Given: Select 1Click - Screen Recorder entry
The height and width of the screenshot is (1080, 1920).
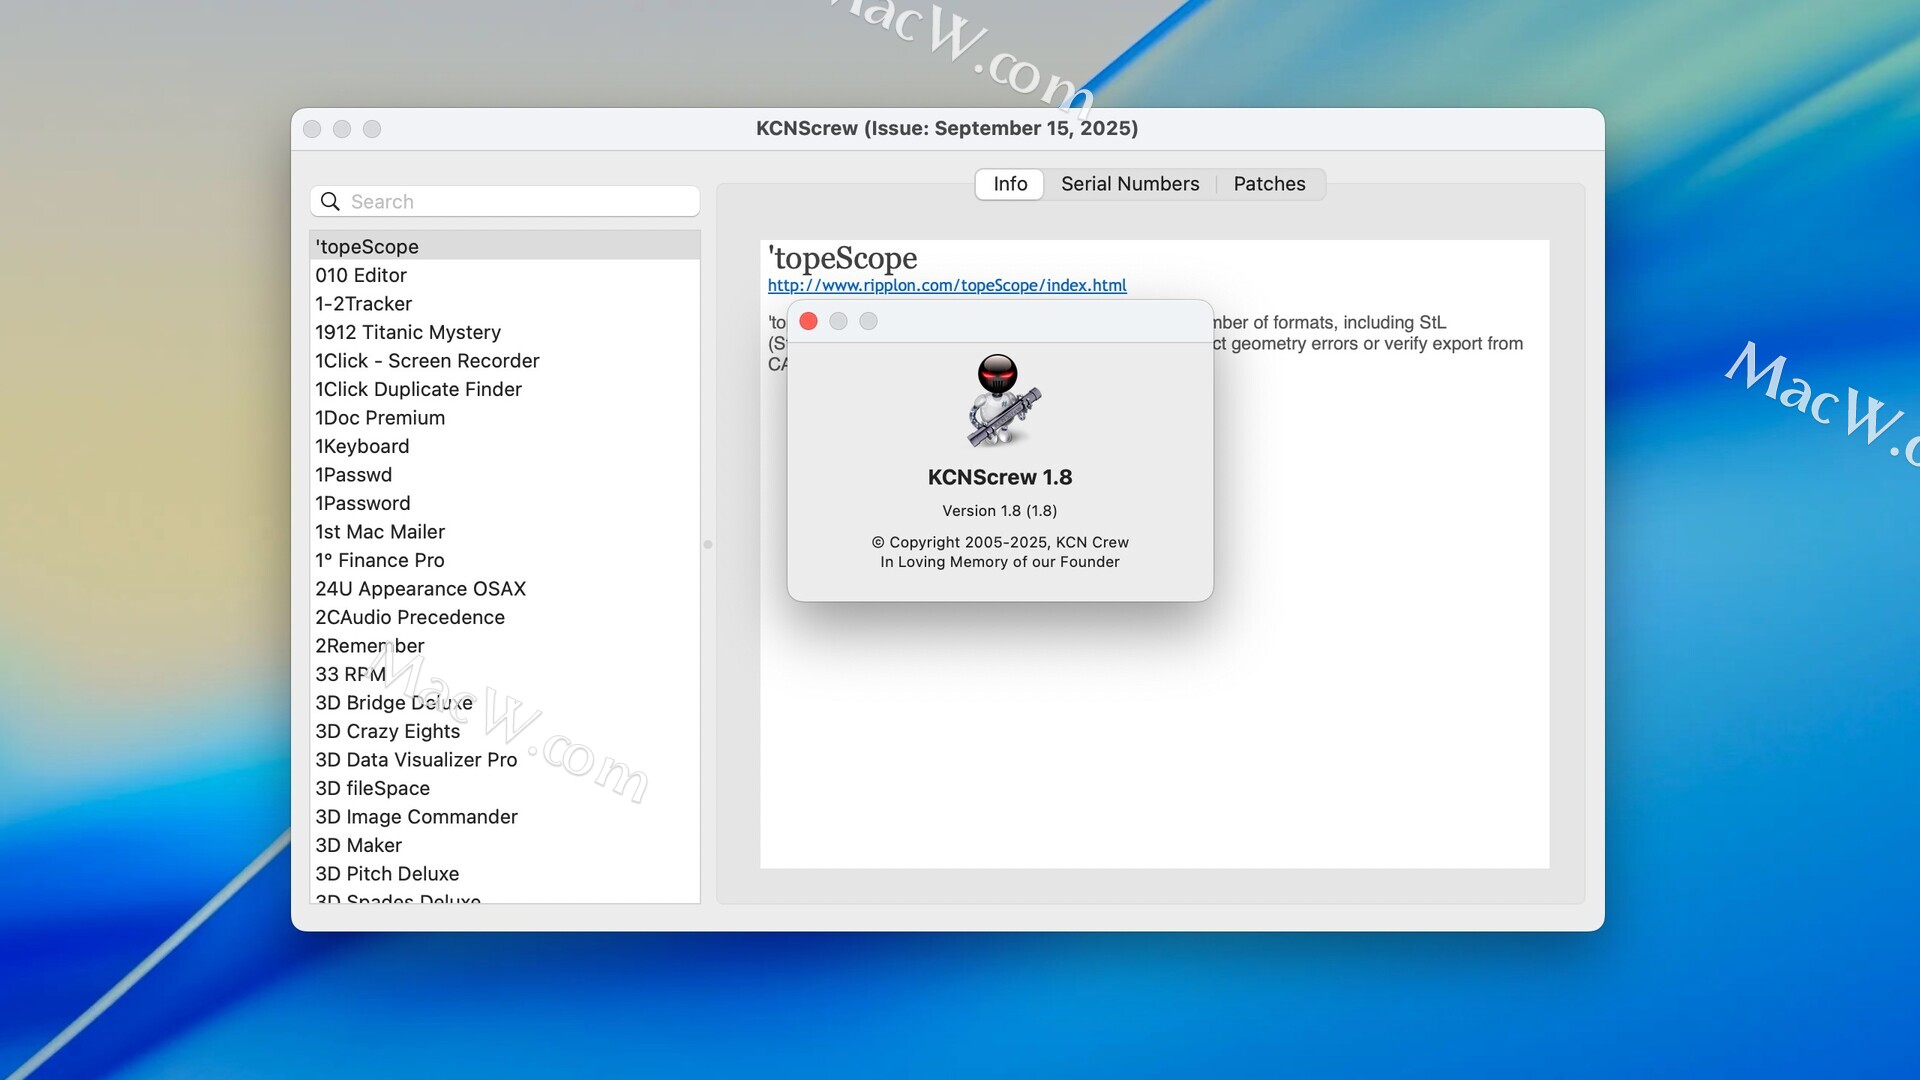Looking at the screenshot, I should pyautogui.click(x=505, y=360).
